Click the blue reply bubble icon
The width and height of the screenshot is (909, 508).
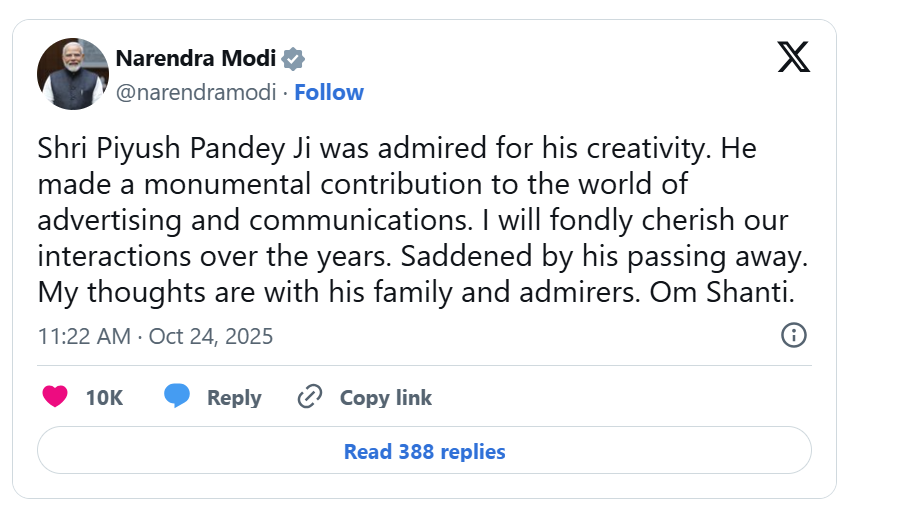pos(177,397)
